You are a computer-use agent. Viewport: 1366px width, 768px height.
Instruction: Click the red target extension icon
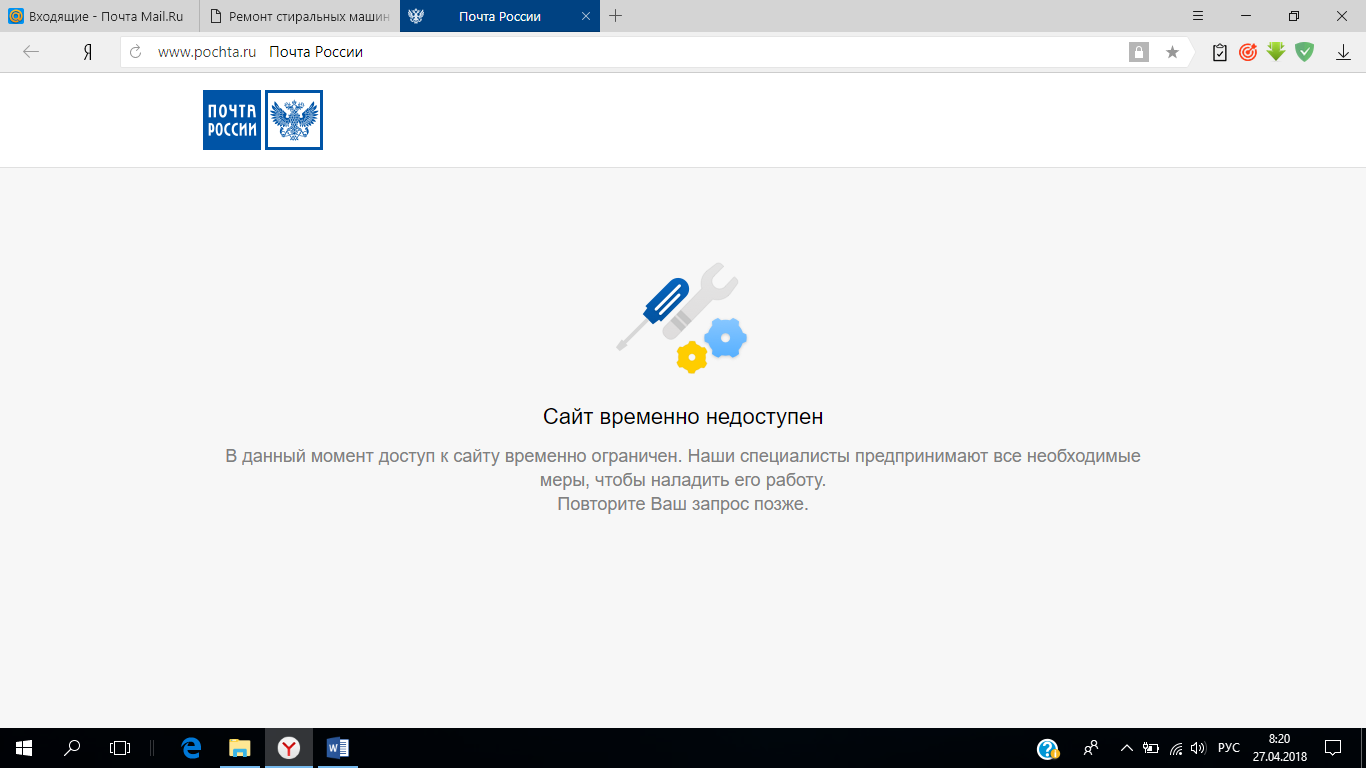[1247, 52]
